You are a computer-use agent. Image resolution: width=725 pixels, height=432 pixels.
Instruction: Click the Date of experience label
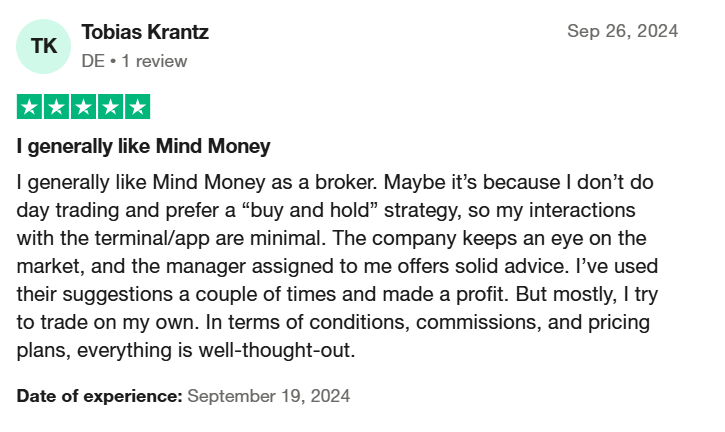click(x=99, y=396)
